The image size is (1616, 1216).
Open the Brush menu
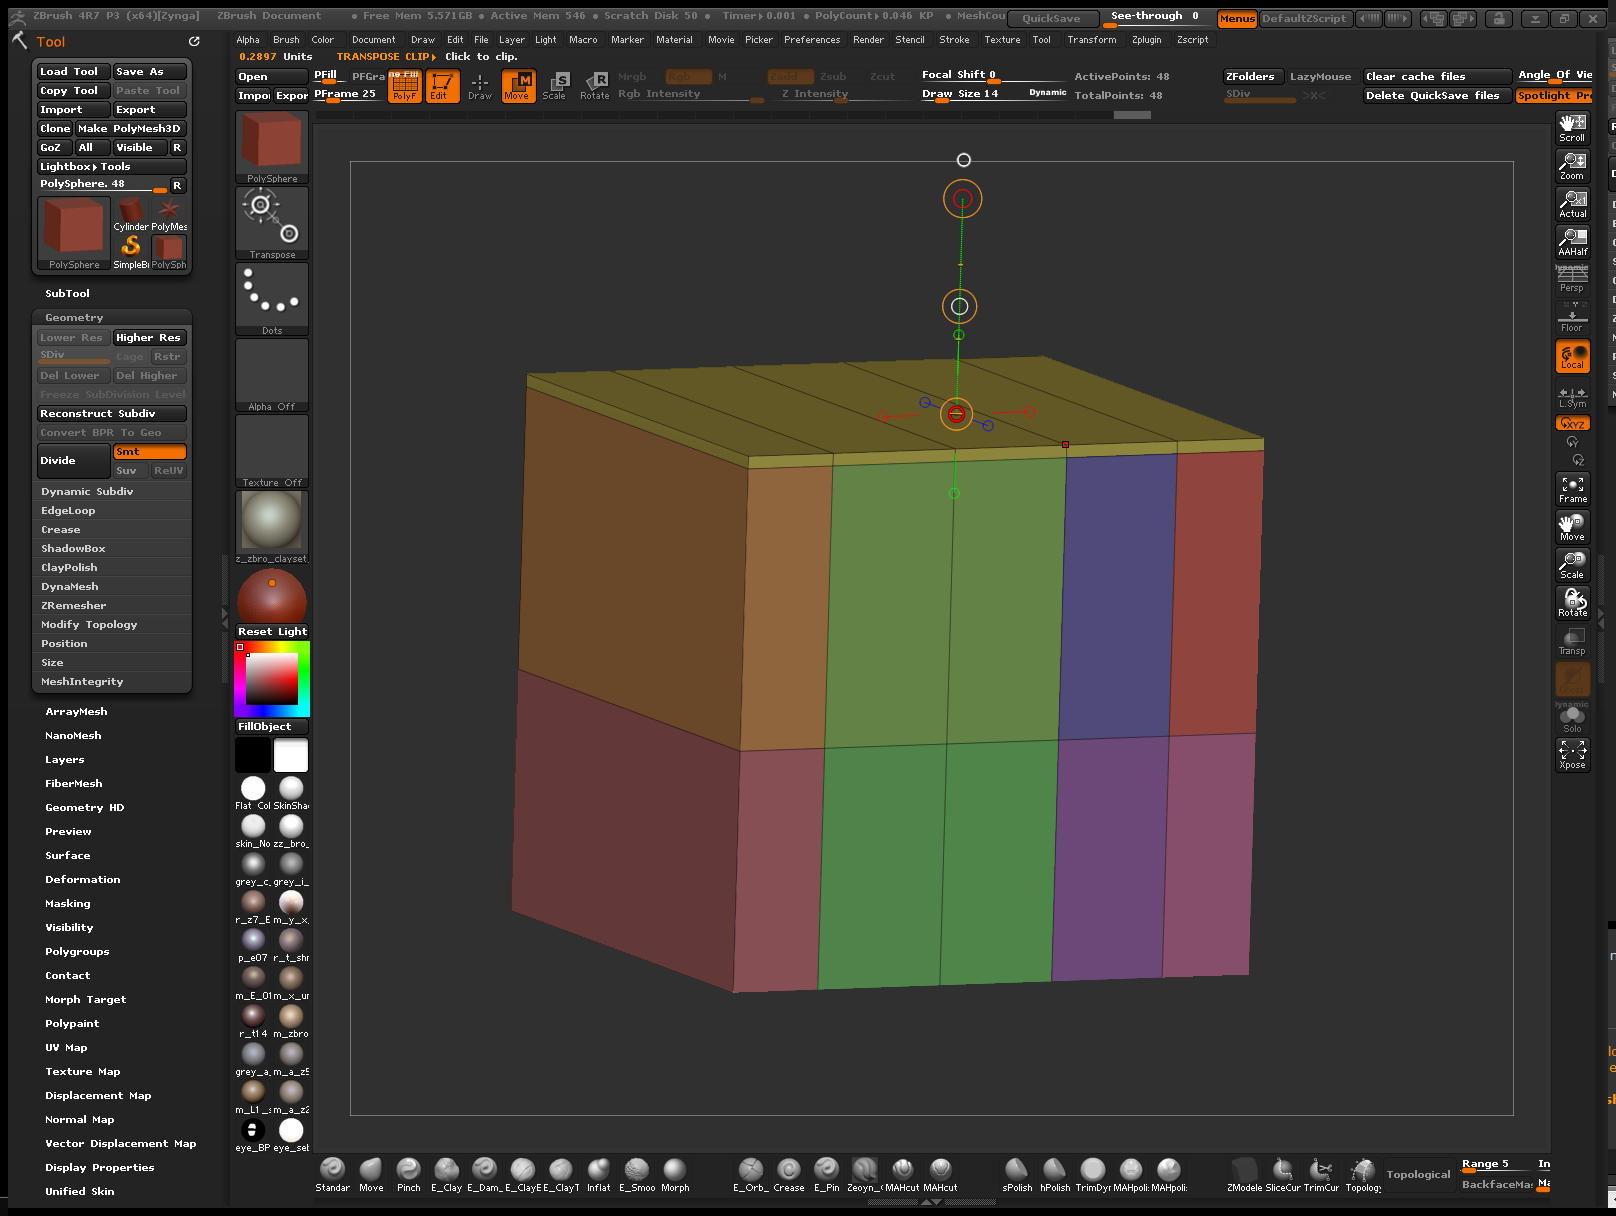point(286,40)
